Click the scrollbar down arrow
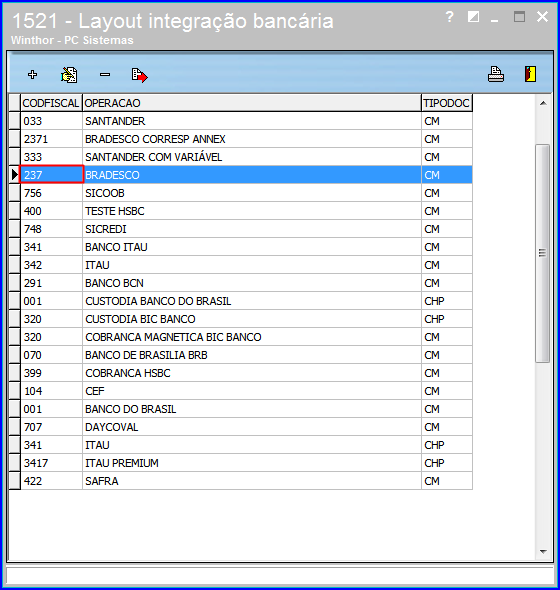This screenshot has height=590, width=560. (x=543, y=552)
